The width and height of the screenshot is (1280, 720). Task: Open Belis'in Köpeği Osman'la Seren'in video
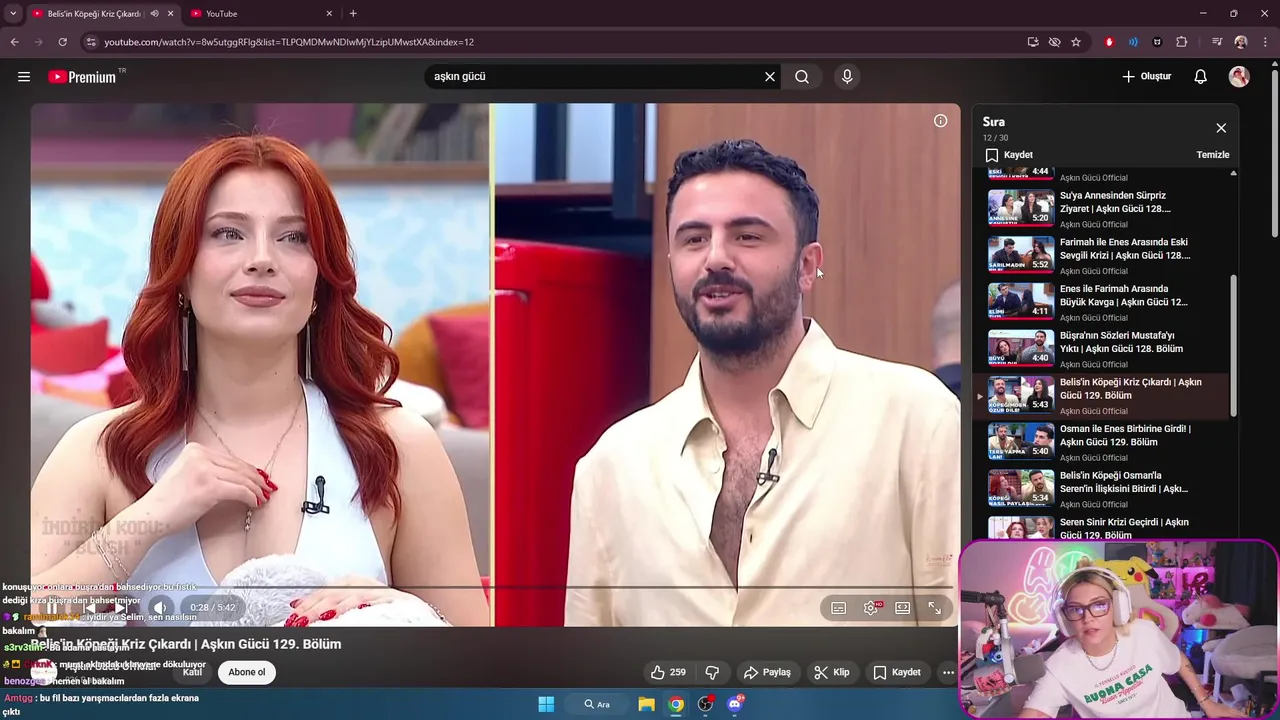pos(1108,489)
